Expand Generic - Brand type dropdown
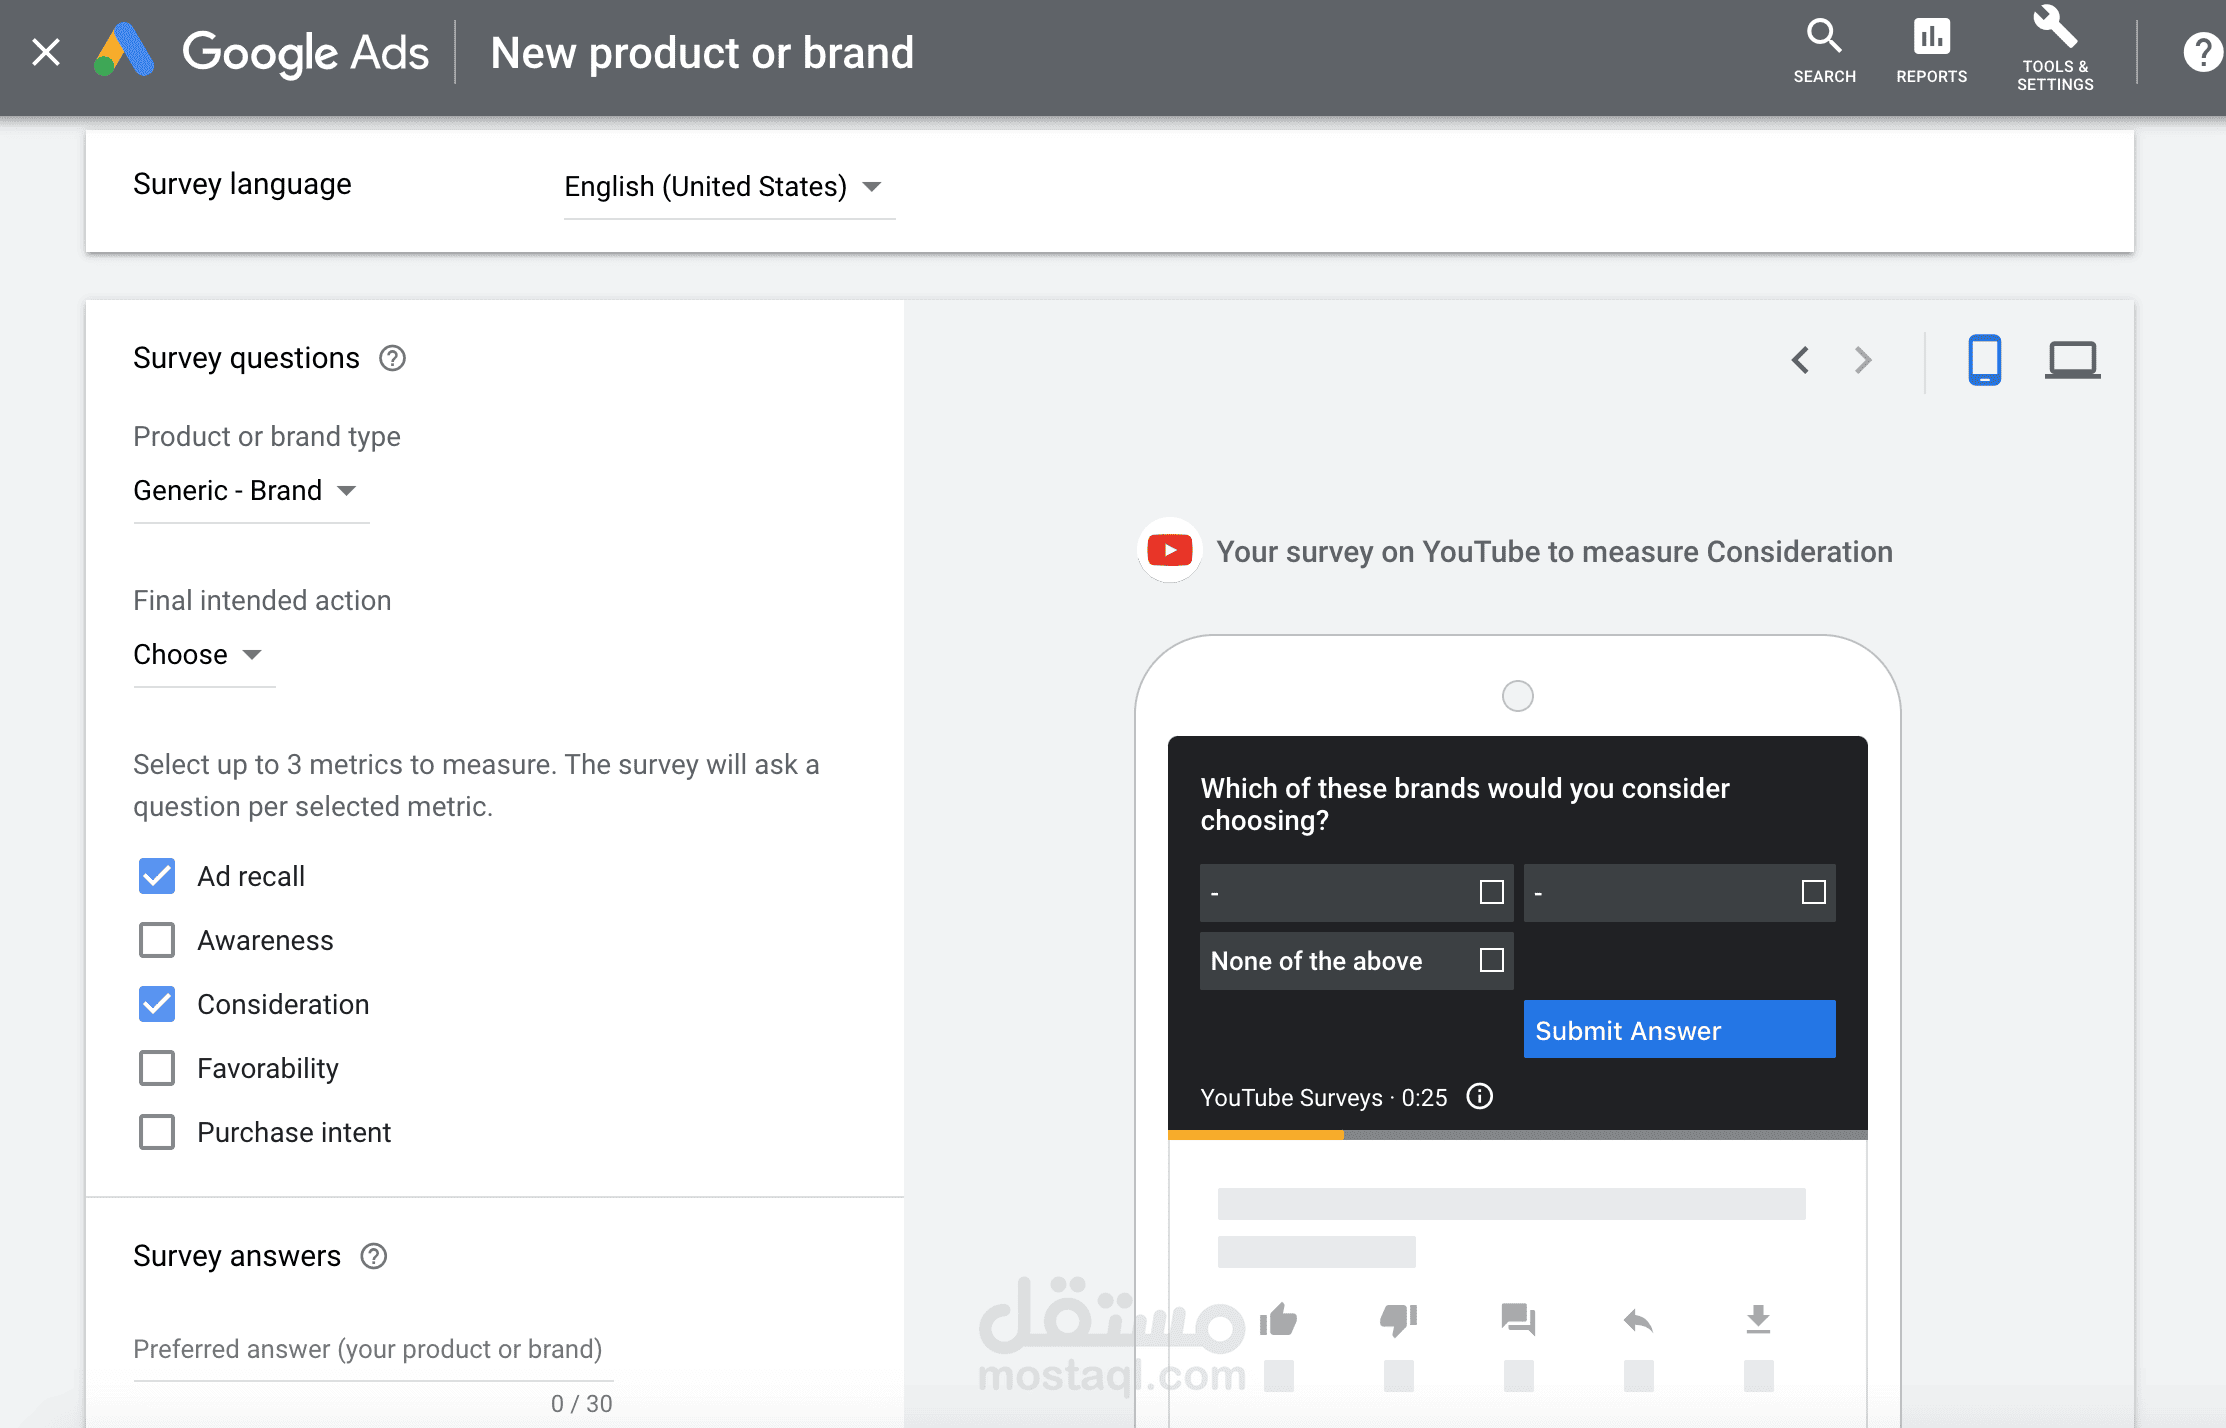This screenshot has width=2226, height=1428. click(x=251, y=491)
